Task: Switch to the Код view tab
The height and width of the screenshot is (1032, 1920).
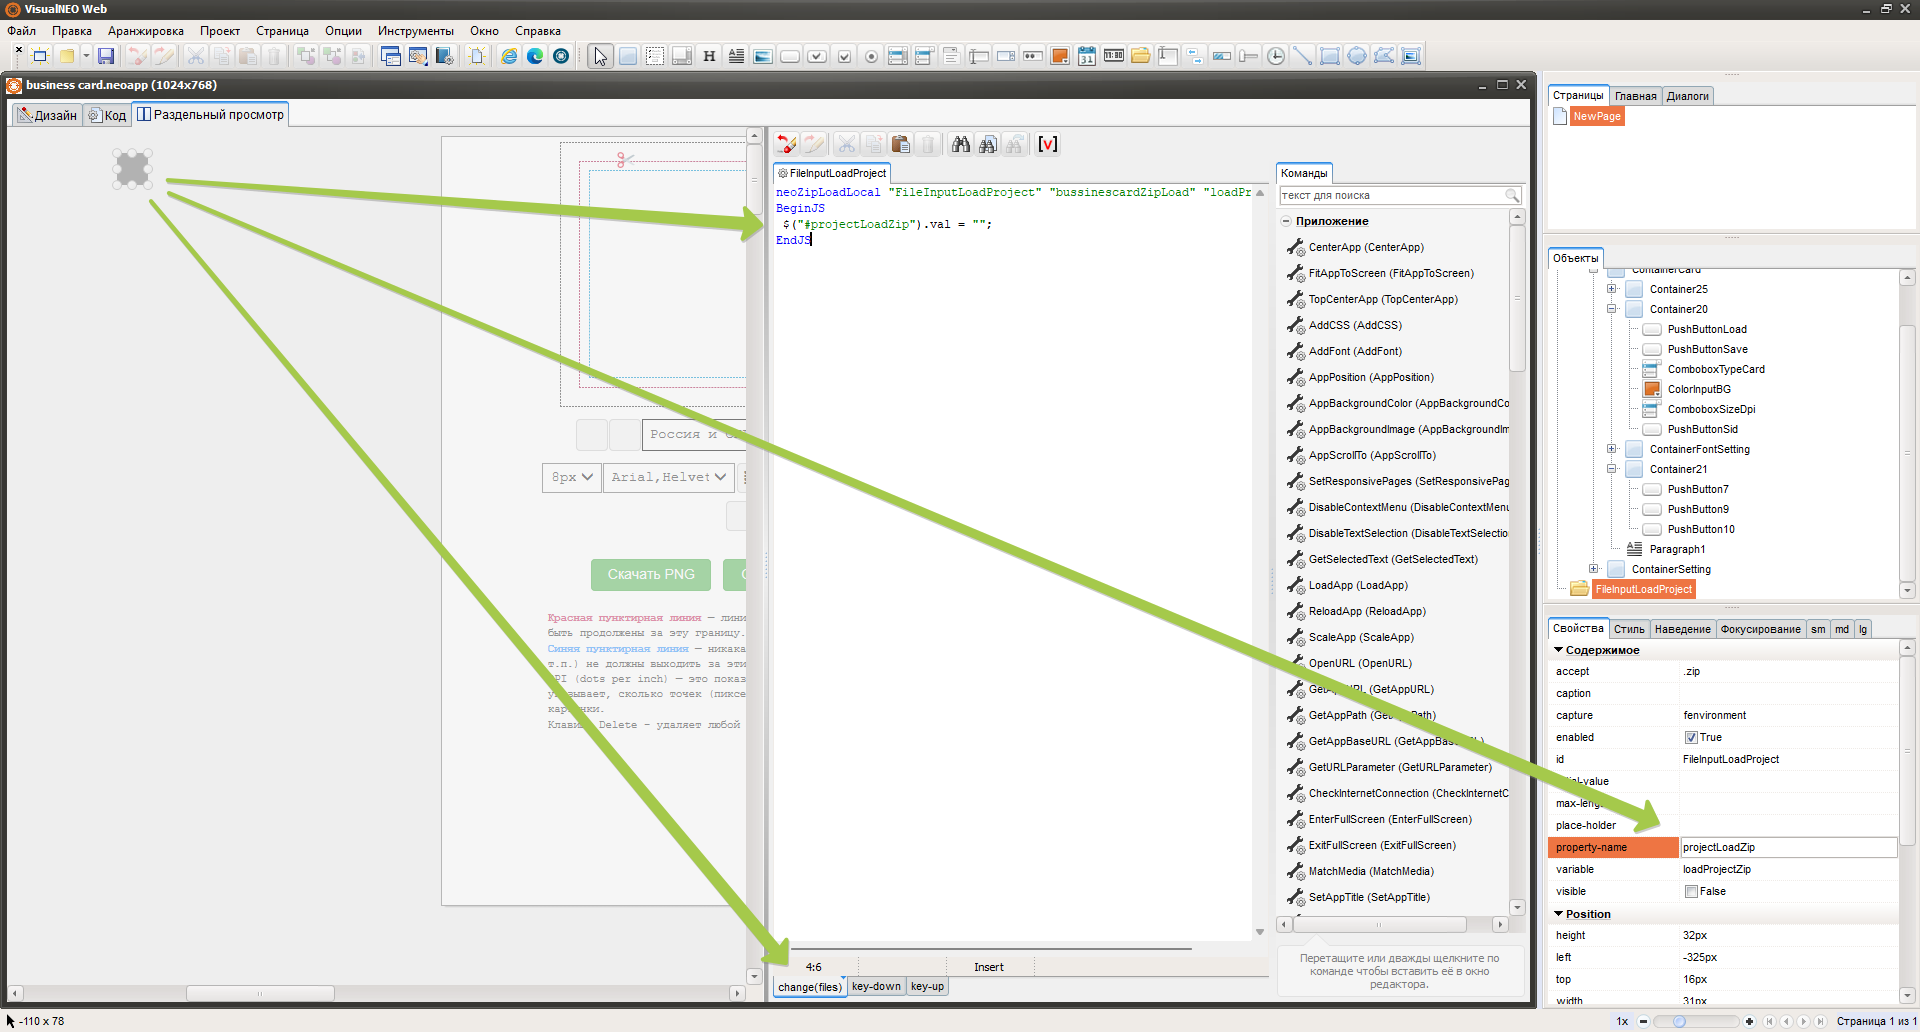Action: coord(107,115)
